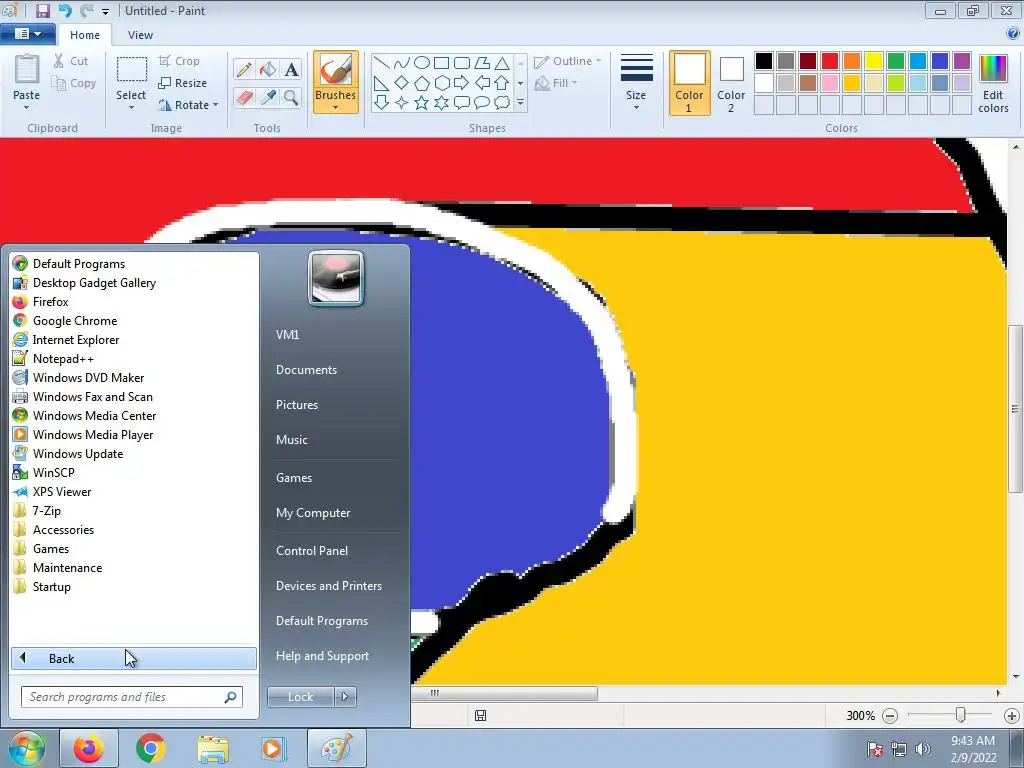Click the Resize button
This screenshot has width=1024, height=768.
click(183, 83)
